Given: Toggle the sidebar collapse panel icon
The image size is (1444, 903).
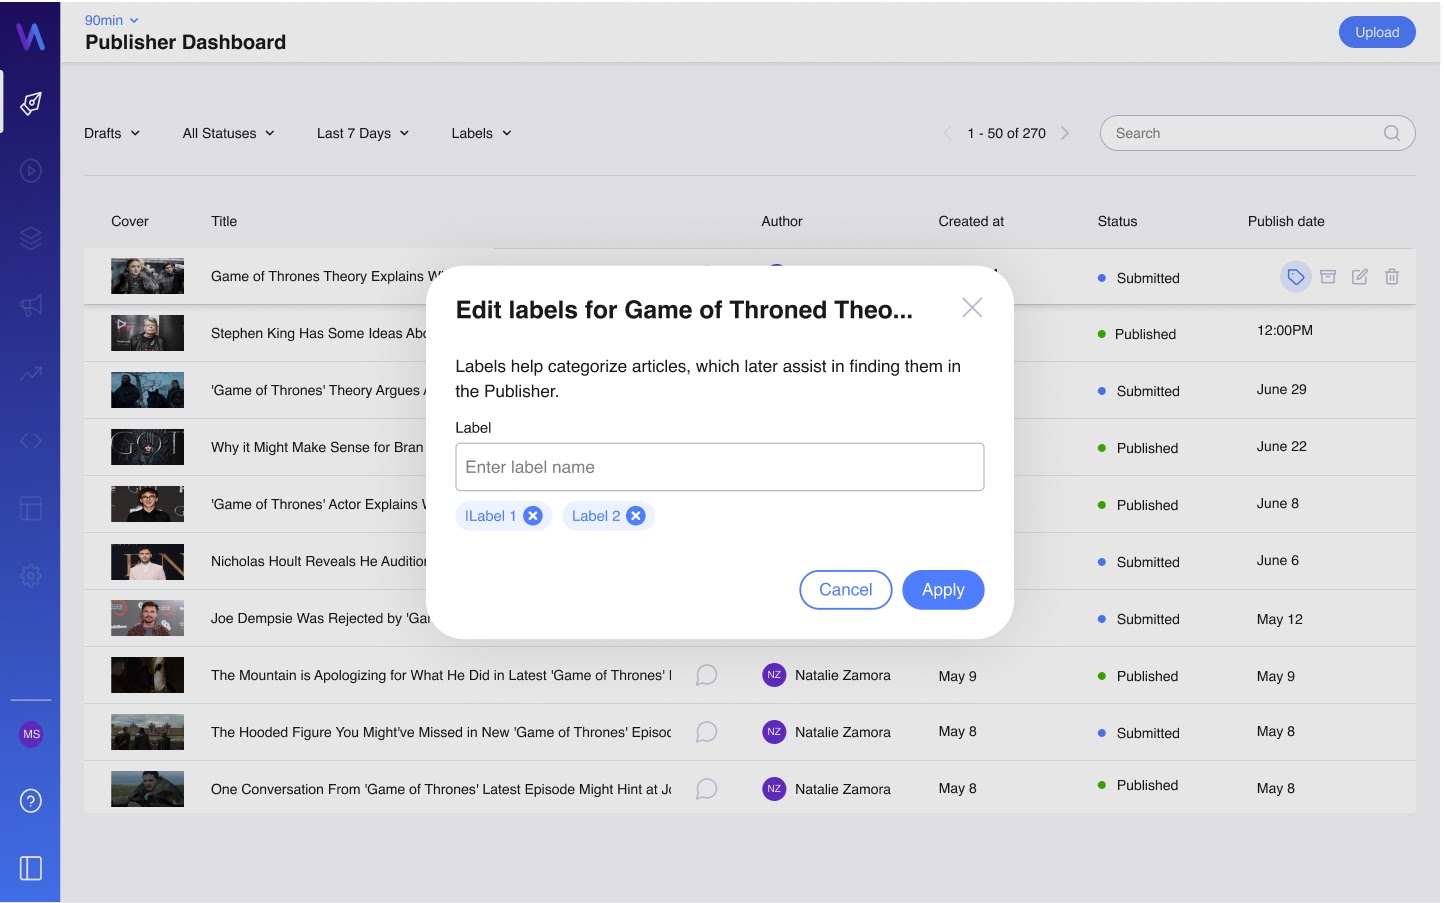Looking at the screenshot, I should click(31, 868).
